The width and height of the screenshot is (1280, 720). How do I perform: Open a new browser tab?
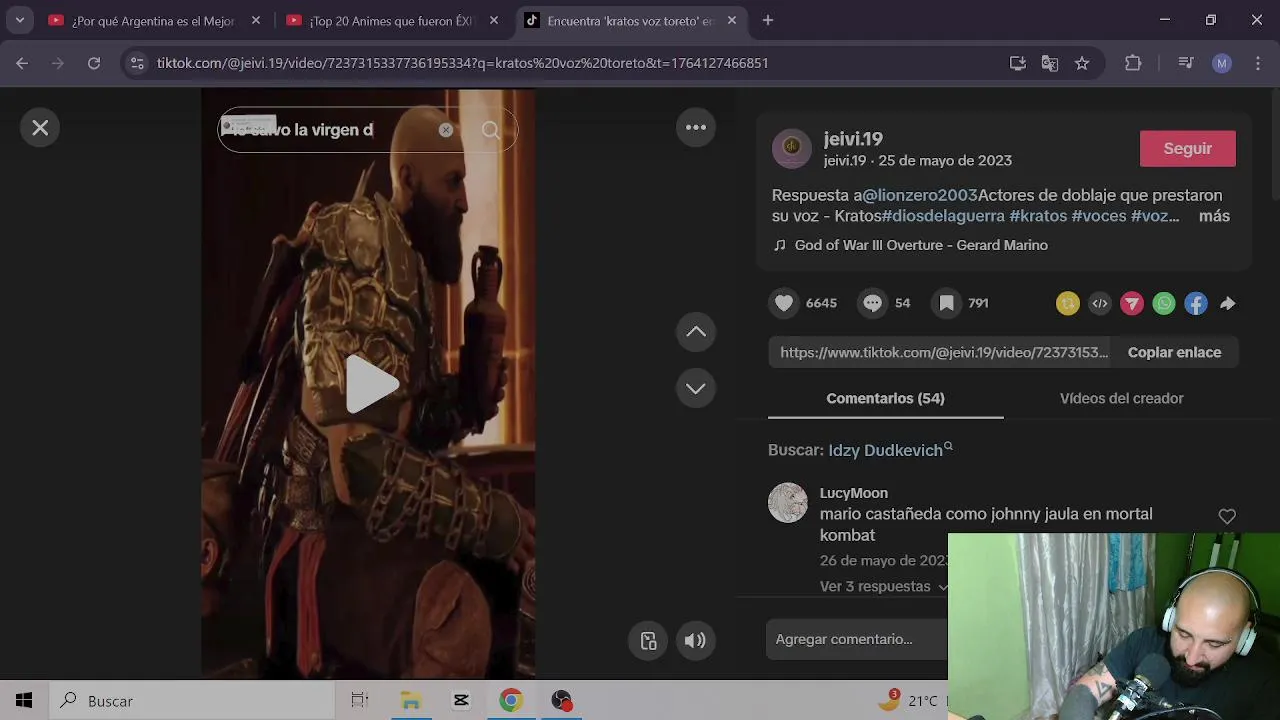(768, 20)
